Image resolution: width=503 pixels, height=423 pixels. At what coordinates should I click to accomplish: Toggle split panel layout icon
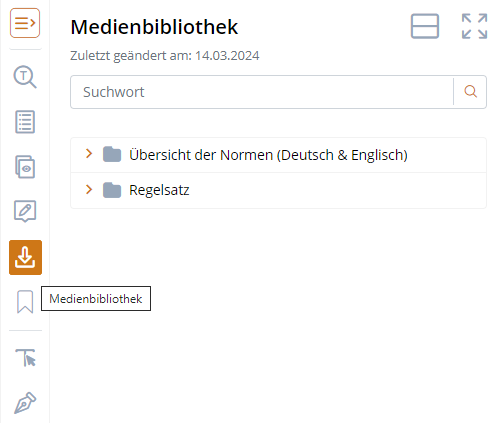click(x=425, y=26)
